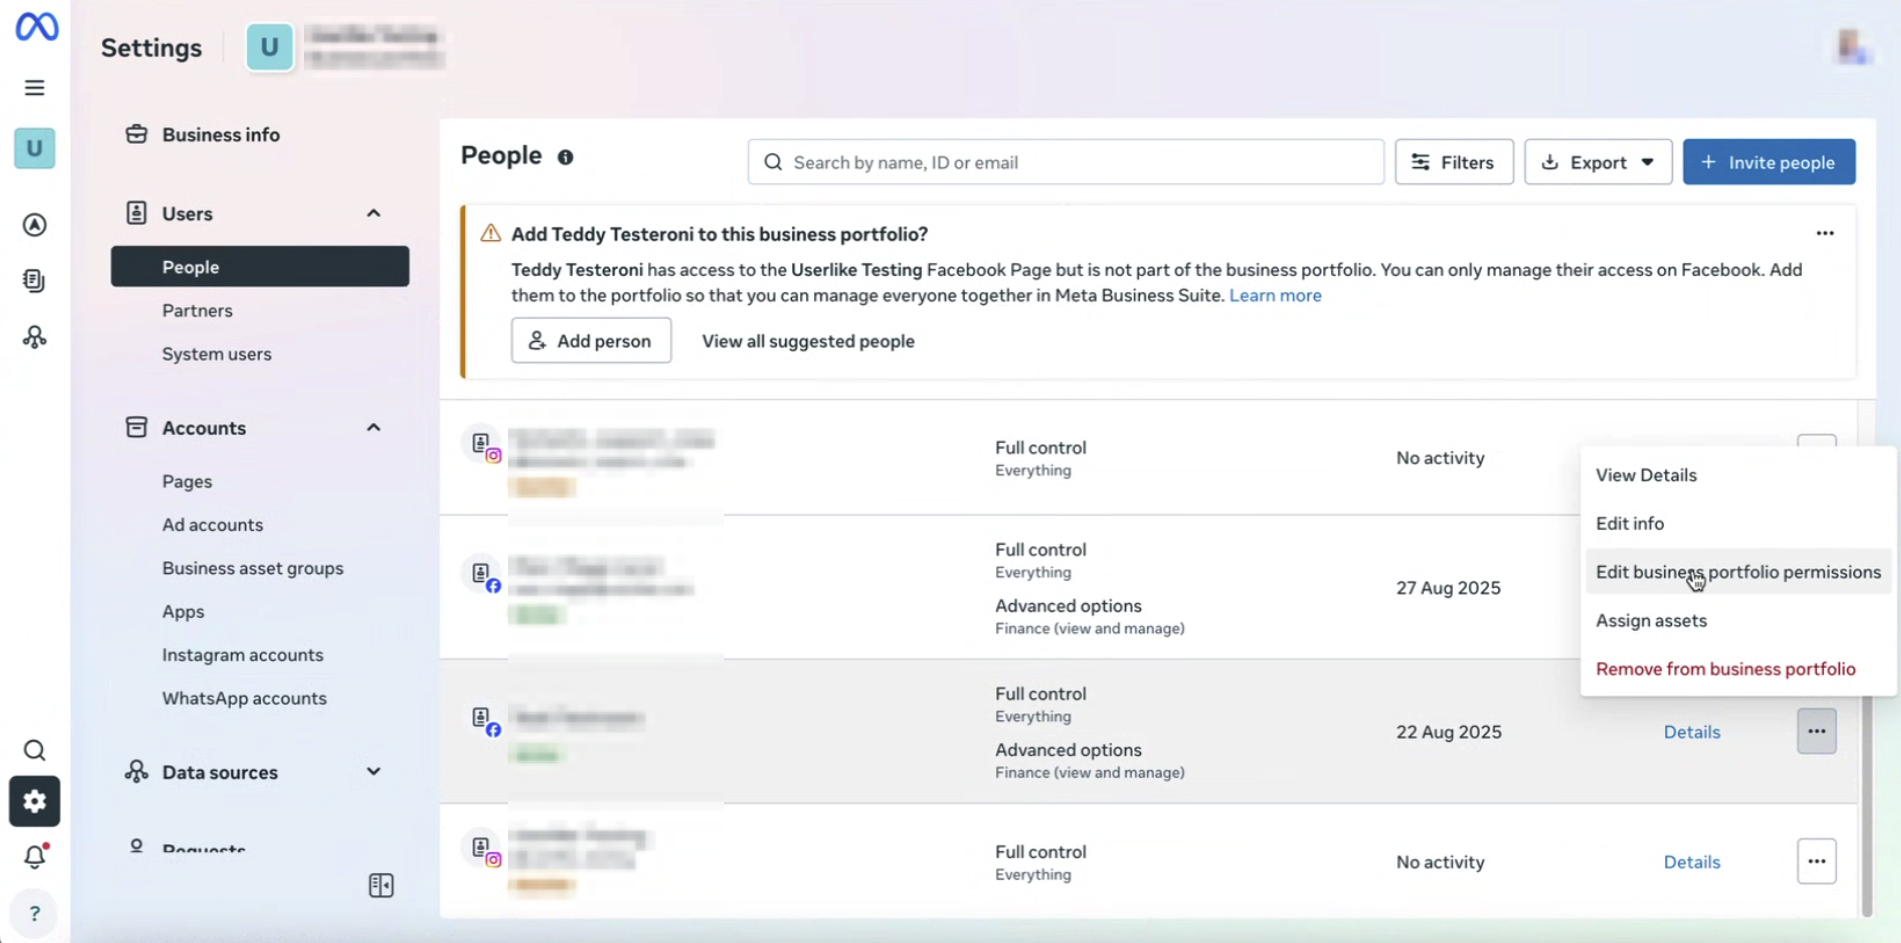The width and height of the screenshot is (1901, 943).
Task: Toggle the sidebar collapse panel icon
Action: tap(381, 885)
